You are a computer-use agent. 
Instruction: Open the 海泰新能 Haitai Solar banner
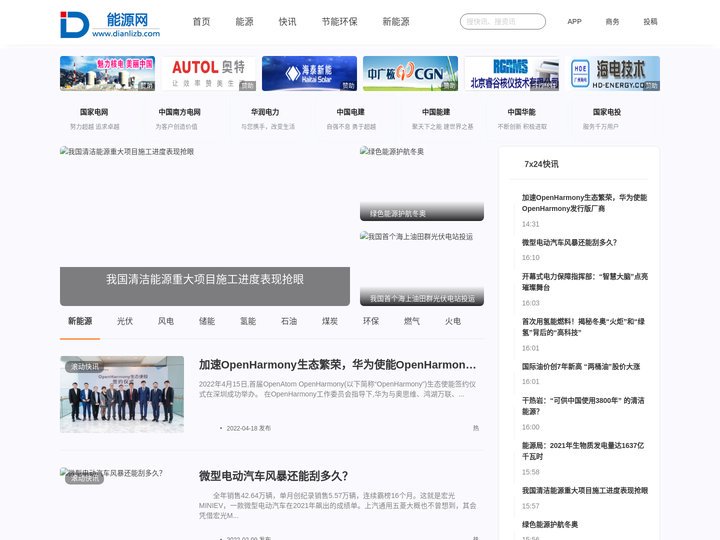309,73
